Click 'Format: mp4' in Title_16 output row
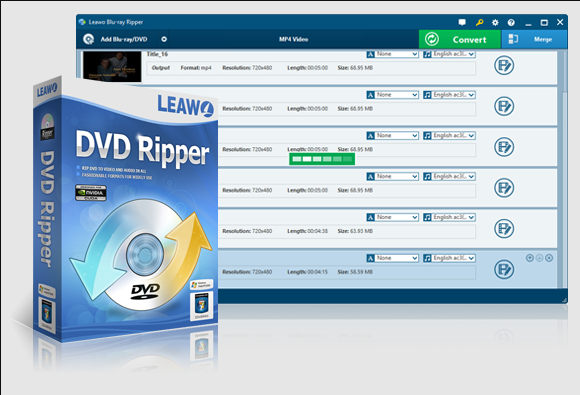Viewport: 580px width, 395px height. (196, 68)
